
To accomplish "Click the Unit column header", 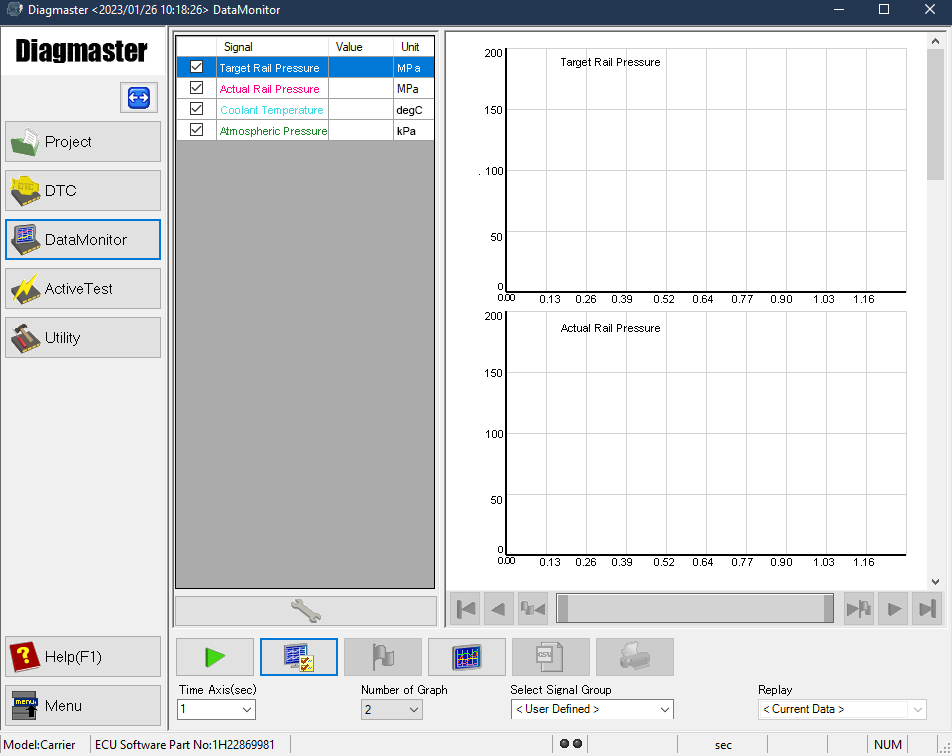I will point(413,47).
